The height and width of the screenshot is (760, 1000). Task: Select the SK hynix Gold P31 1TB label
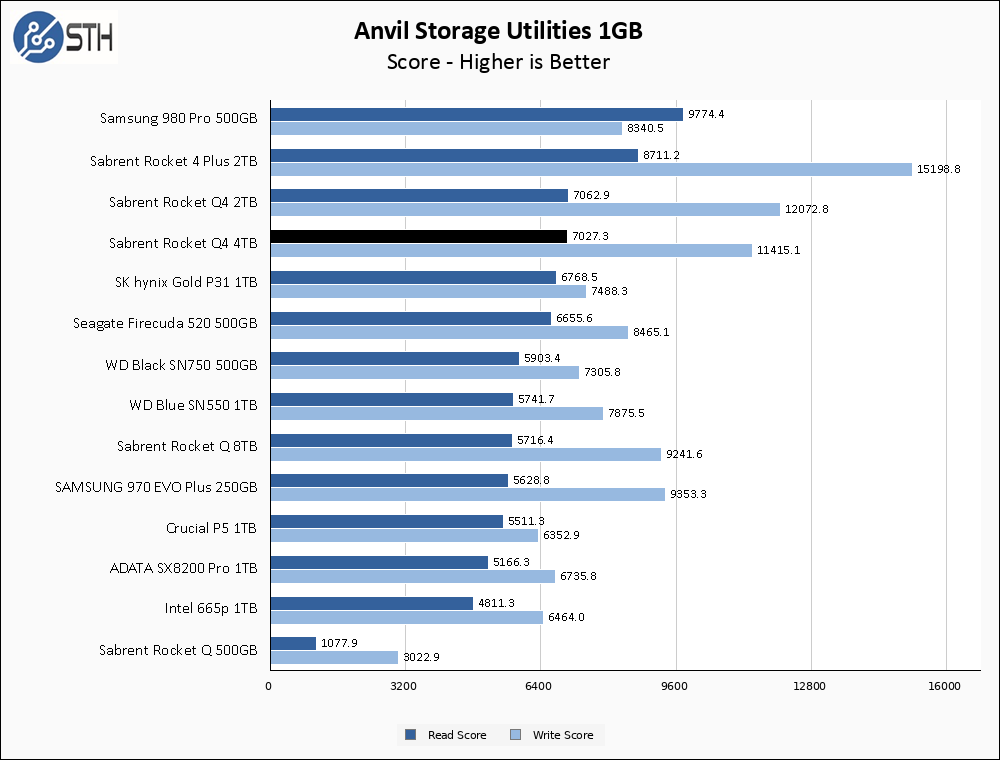pyautogui.click(x=186, y=282)
